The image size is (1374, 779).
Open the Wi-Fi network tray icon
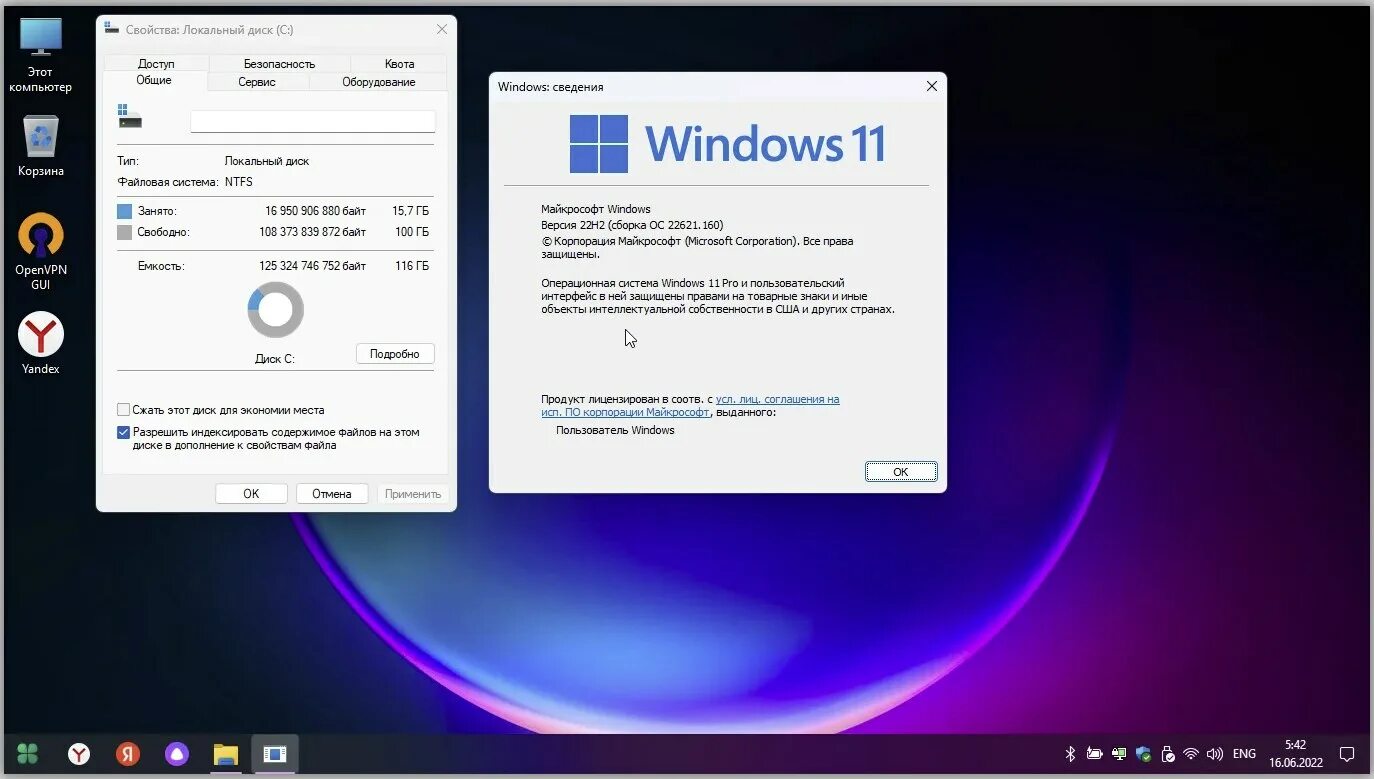click(1191, 754)
